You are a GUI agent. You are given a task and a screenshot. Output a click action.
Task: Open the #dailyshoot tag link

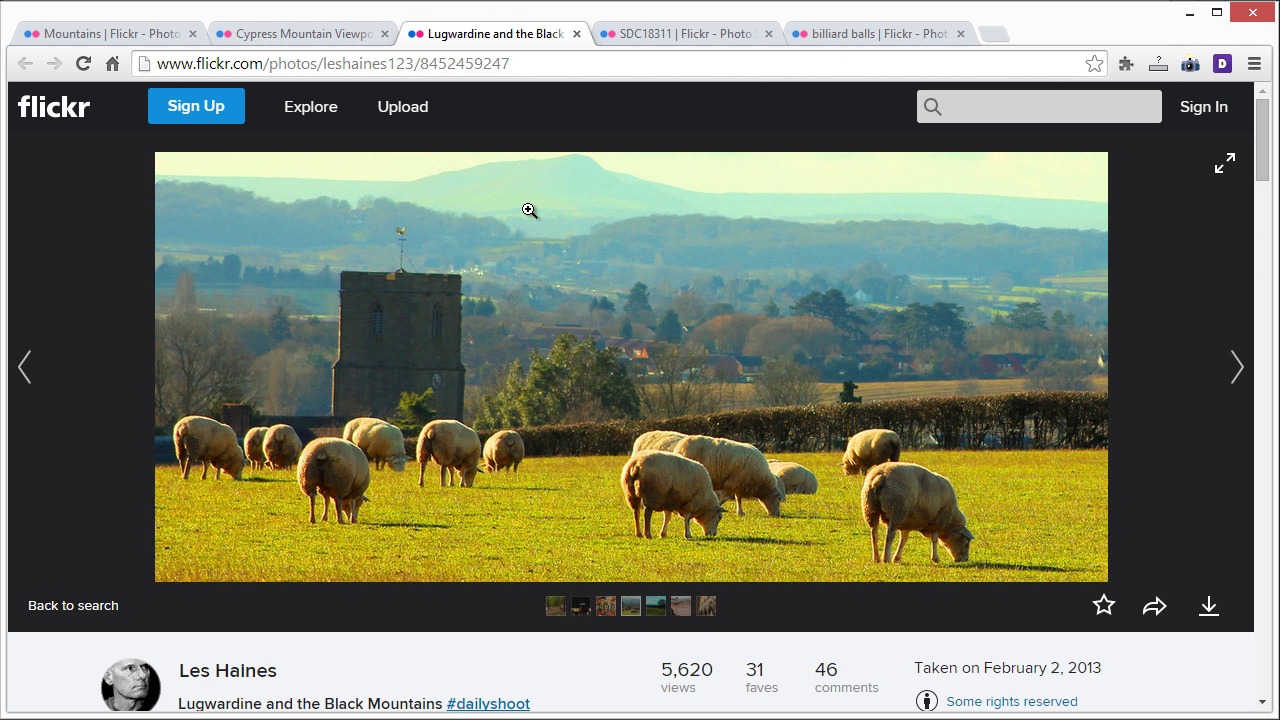click(x=488, y=704)
